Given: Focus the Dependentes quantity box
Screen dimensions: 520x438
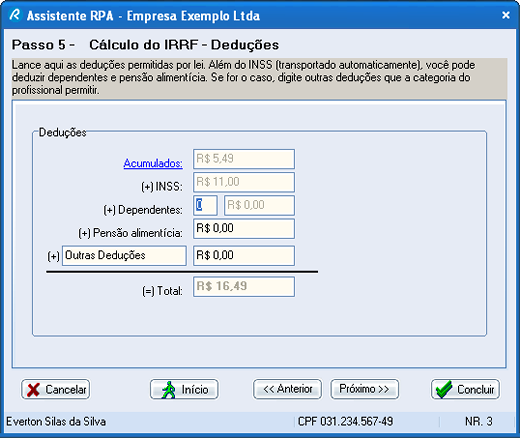Looking at the screenshot, I should tap(205, 205).
